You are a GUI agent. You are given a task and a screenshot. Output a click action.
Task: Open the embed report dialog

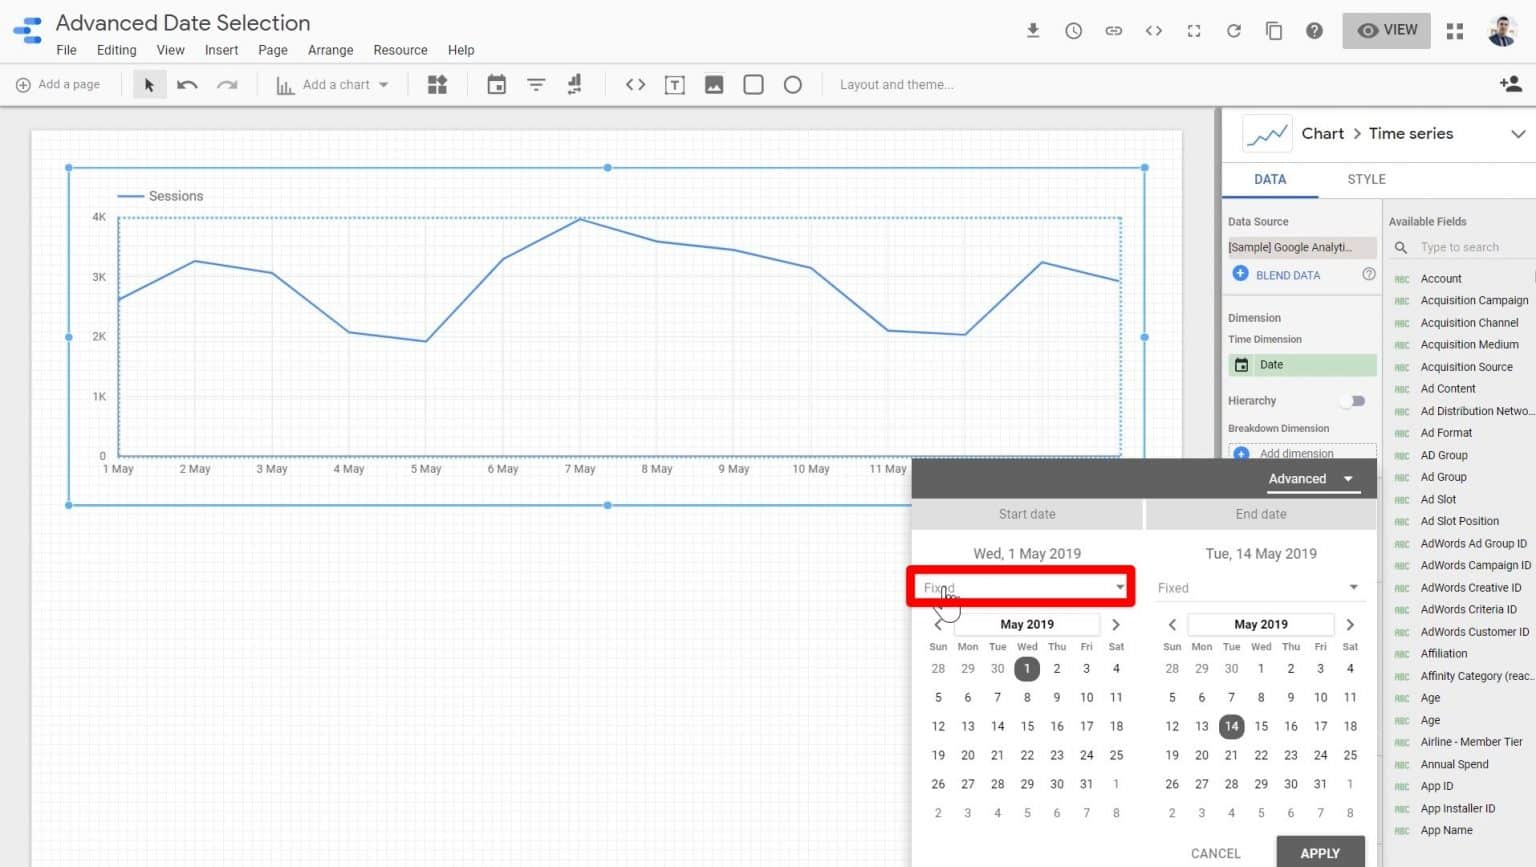(x=1153, y=31)
